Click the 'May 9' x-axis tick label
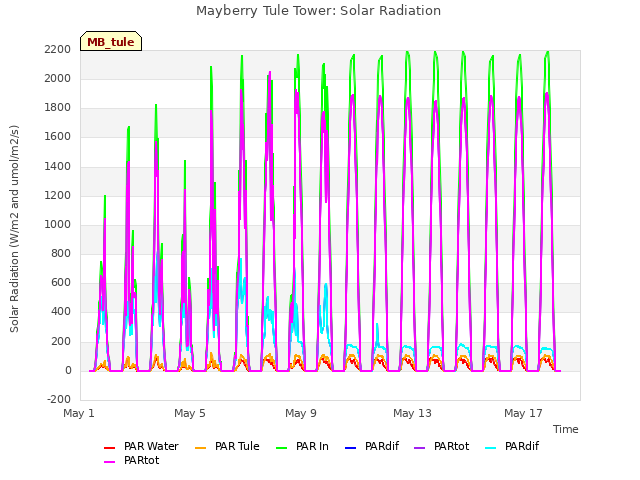The width and height of the screenshot is (640, 480). 301,413
